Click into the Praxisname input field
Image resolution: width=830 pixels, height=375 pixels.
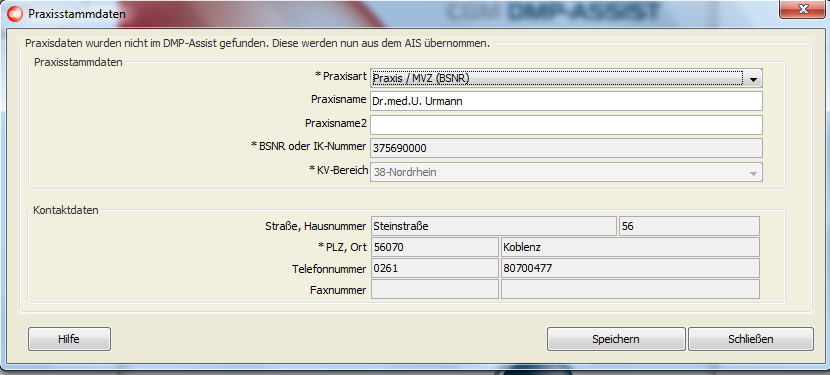coord(566,101)
